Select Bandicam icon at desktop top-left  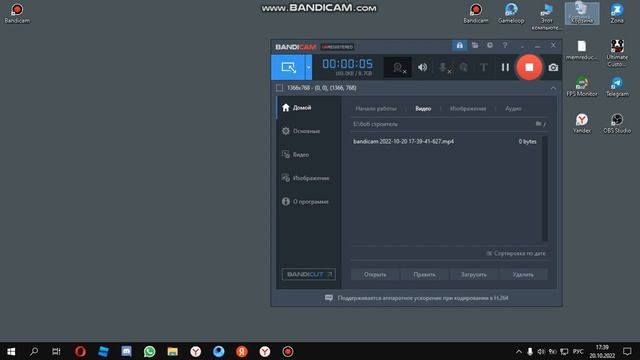click(17, 13)
